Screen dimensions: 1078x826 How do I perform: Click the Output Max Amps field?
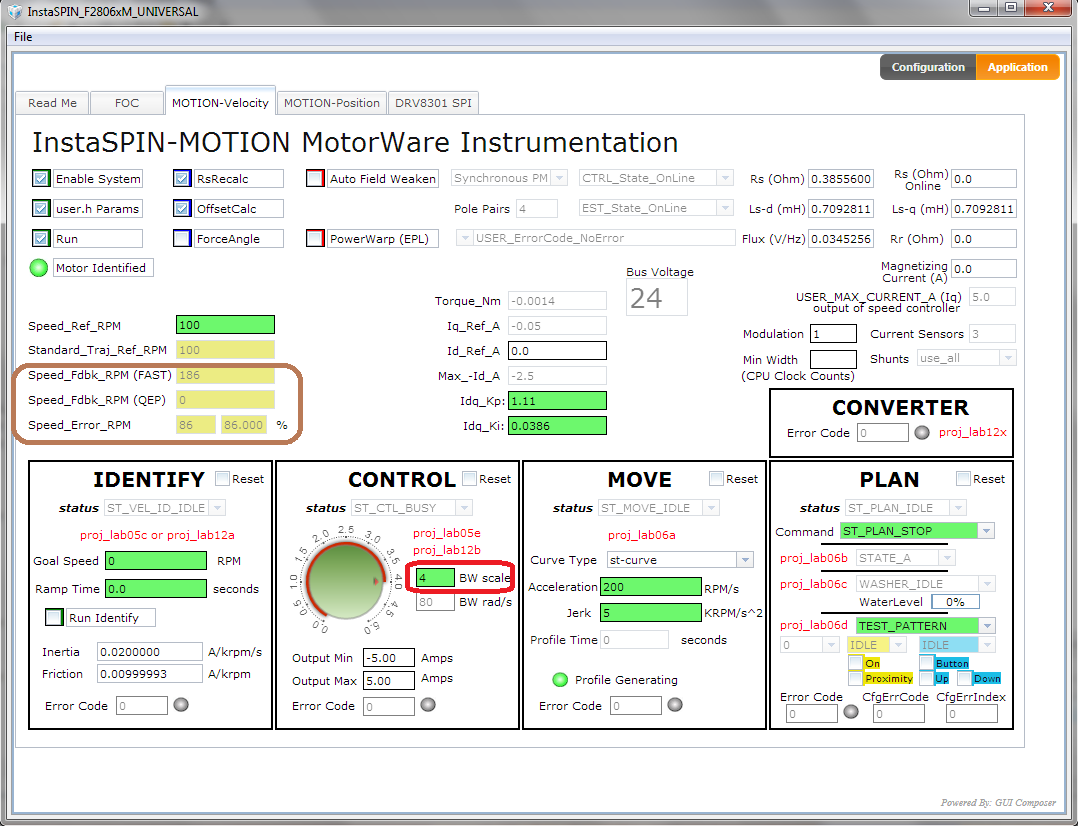(x=388, y=680)
